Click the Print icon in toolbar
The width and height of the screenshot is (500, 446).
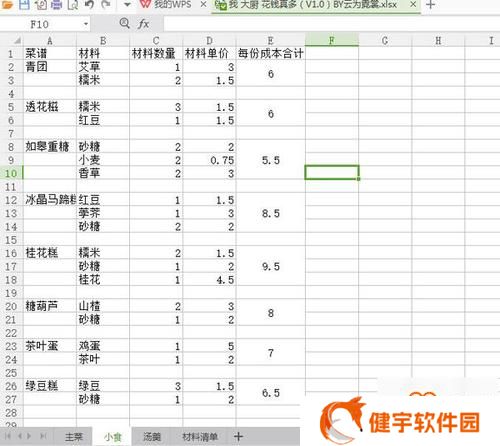tap(56, 4)
